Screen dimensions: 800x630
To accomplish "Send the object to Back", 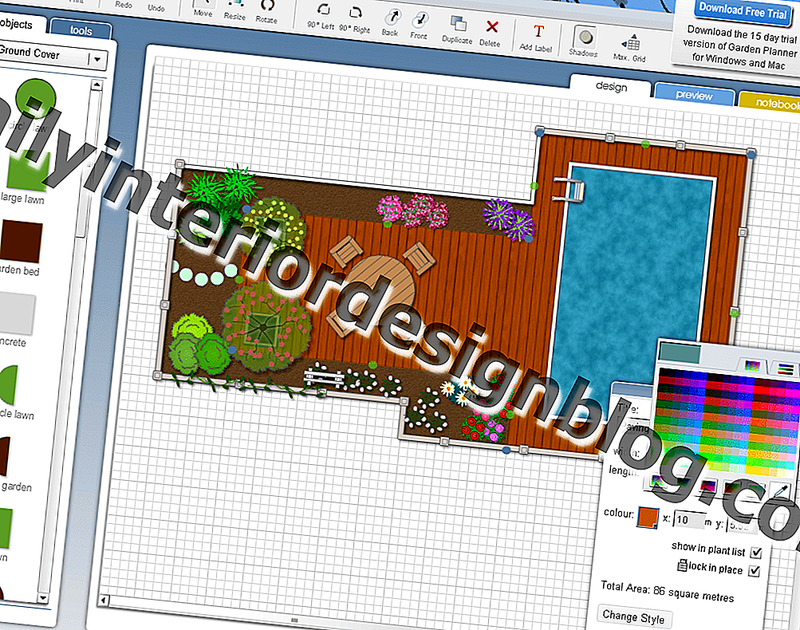I will tap(390, 24).
